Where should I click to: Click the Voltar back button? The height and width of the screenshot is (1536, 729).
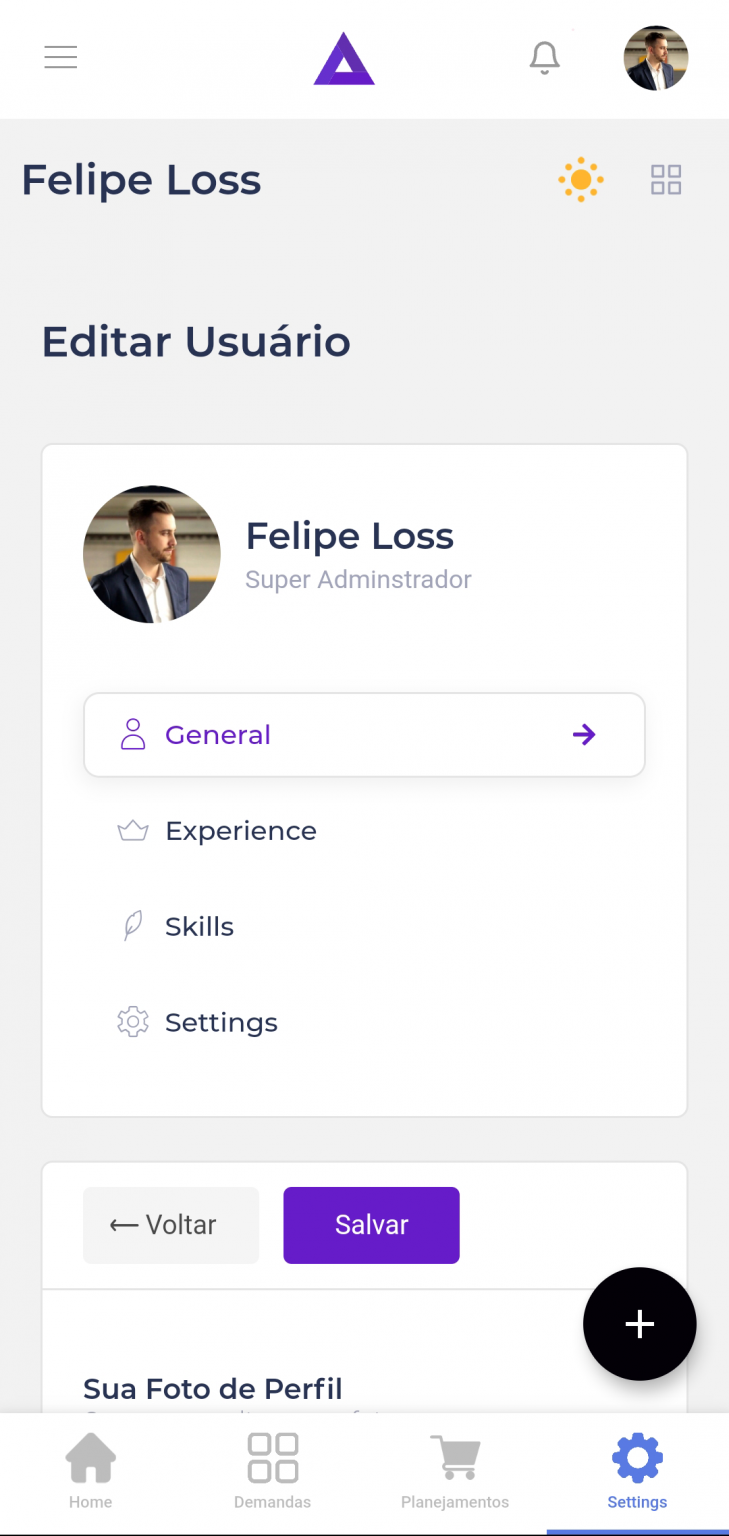coord(171,1225)
